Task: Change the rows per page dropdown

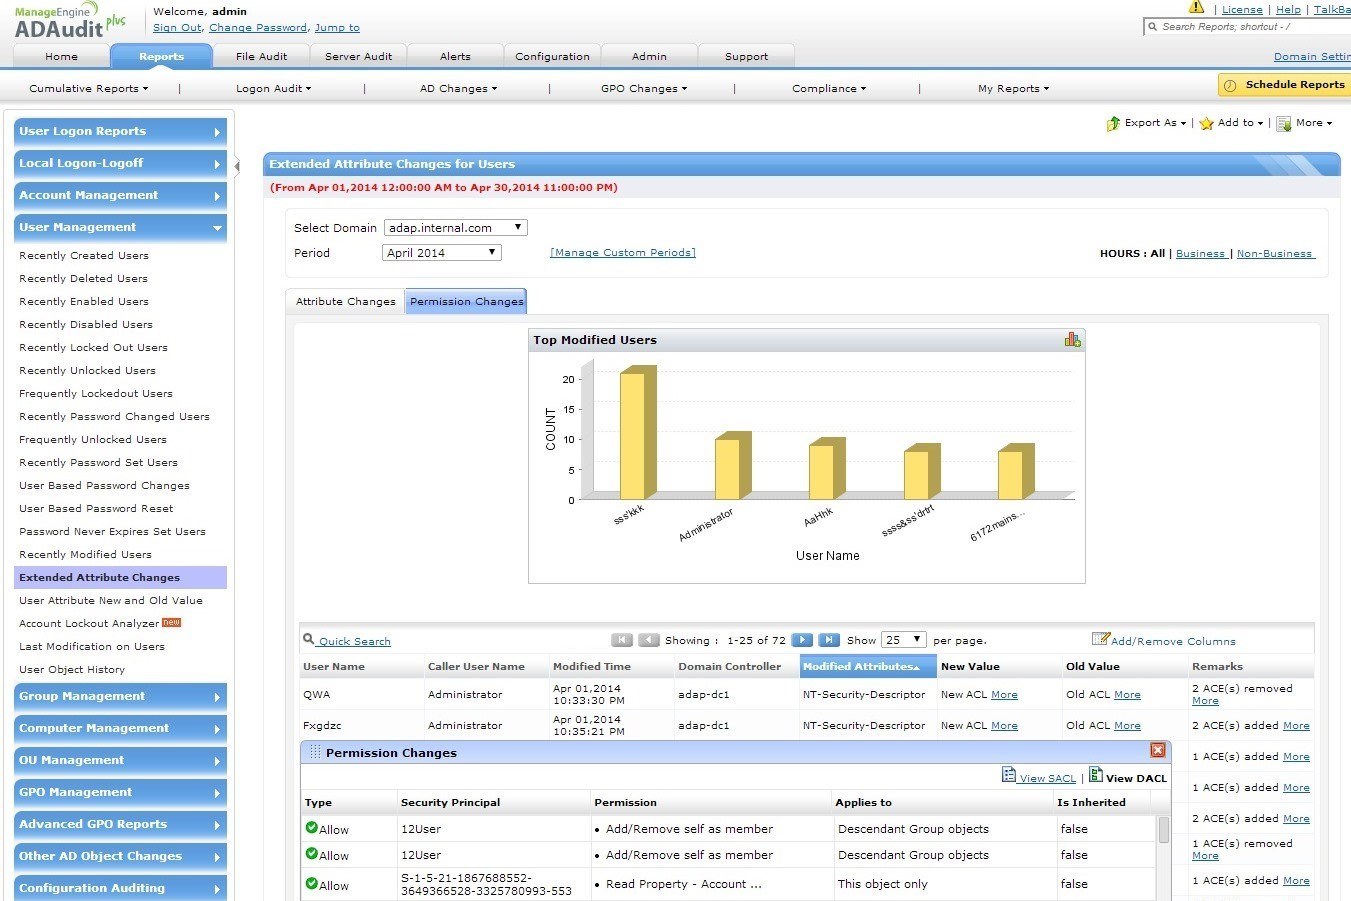Action: pos(903,640)
